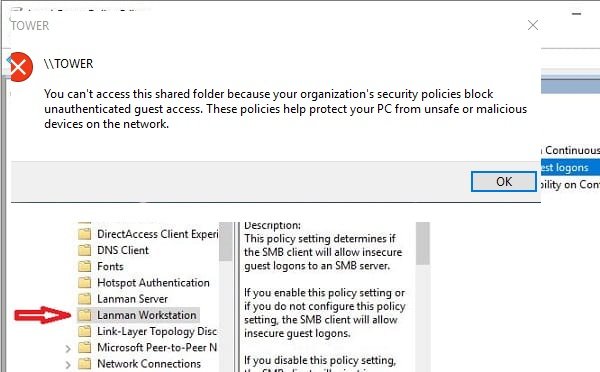Select DirectAccess Client Experience folder icon
This screenshot has height=372, width=600.
85,233
